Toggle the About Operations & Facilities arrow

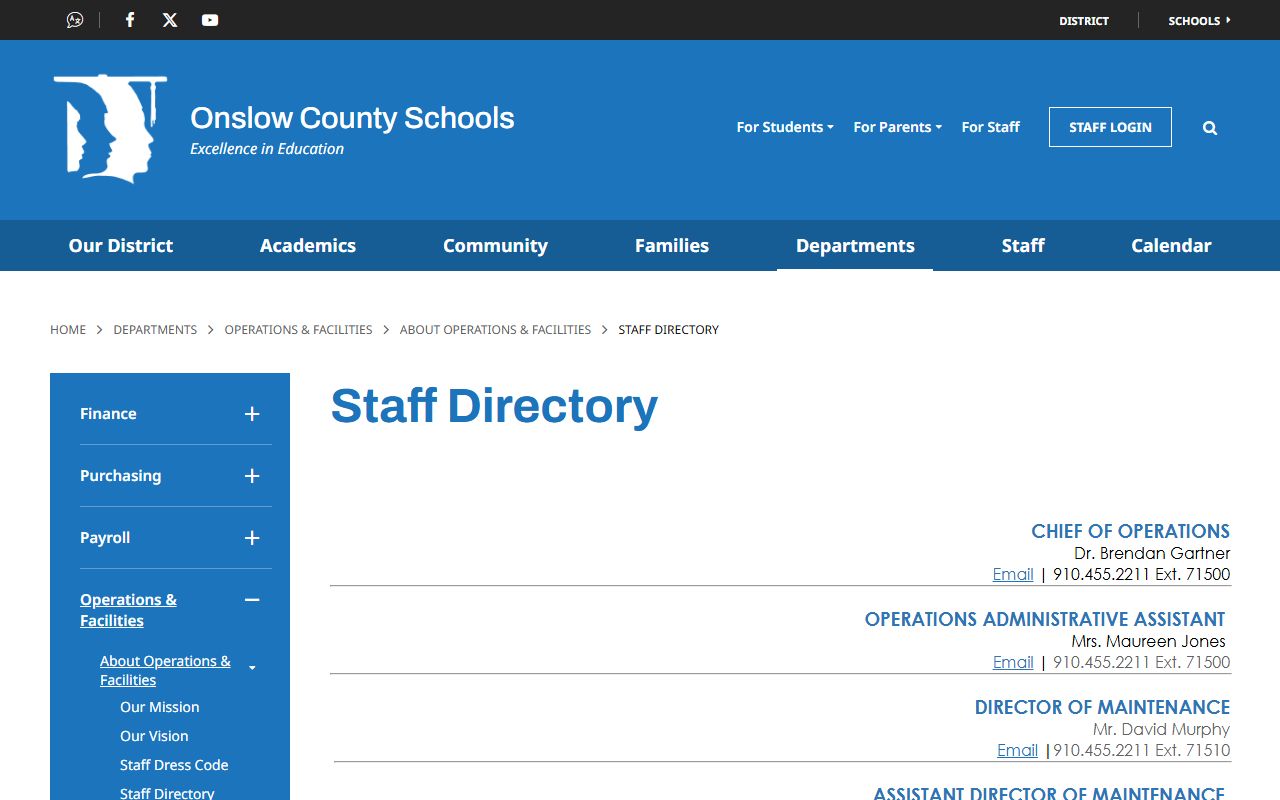coord(252,668)
